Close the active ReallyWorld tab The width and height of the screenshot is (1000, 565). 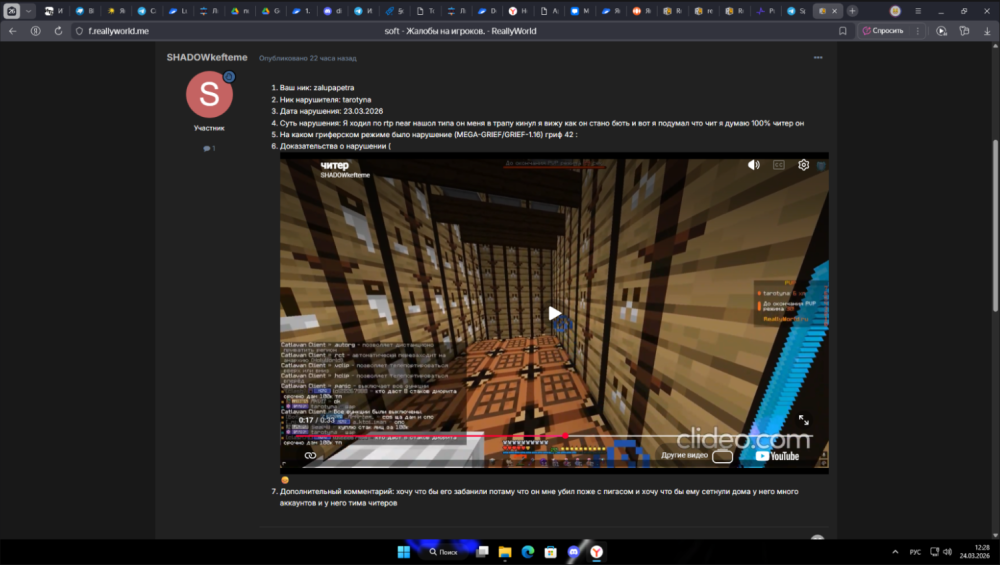click(834, 11)
